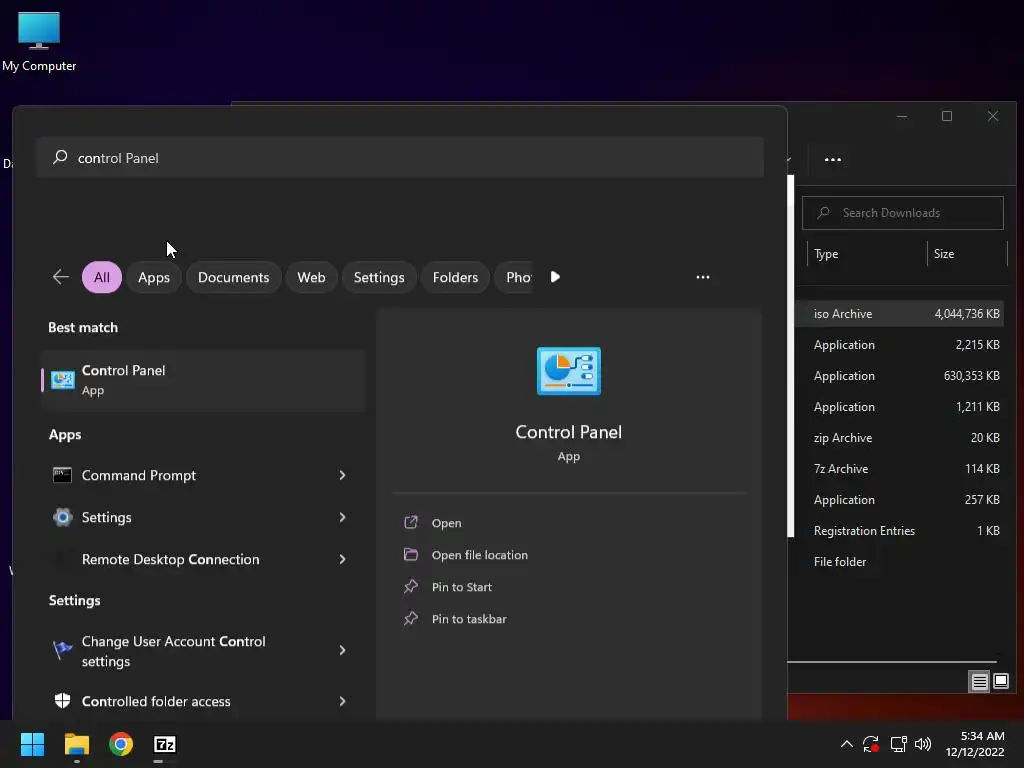The width and height of the screenshot is (1024, 768).
Task: Click the Search Downloads field in Explorer
Action: (x=903, y=213)
